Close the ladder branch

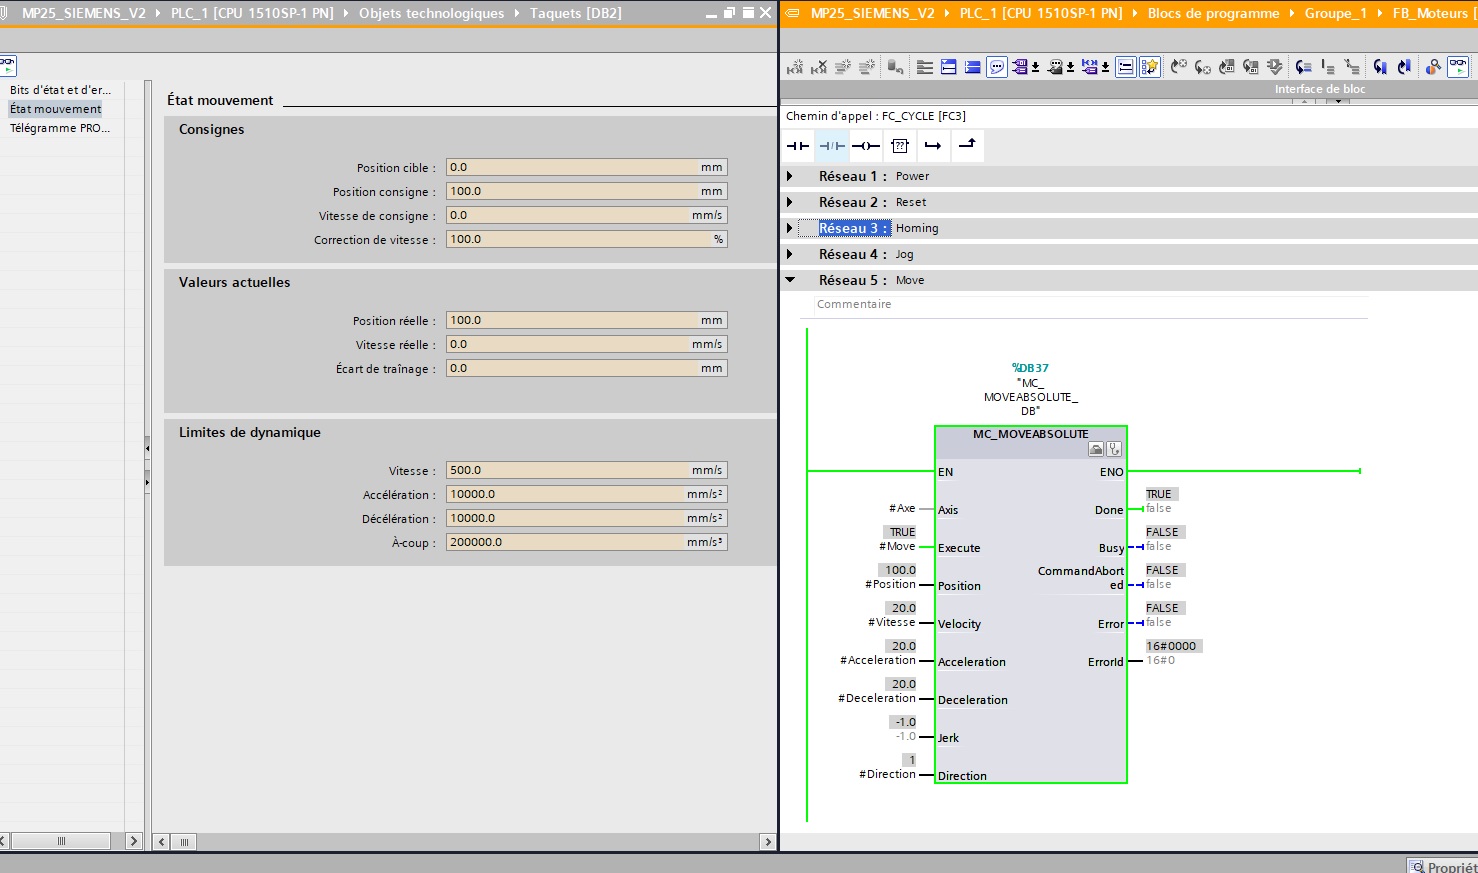[967, 146]
